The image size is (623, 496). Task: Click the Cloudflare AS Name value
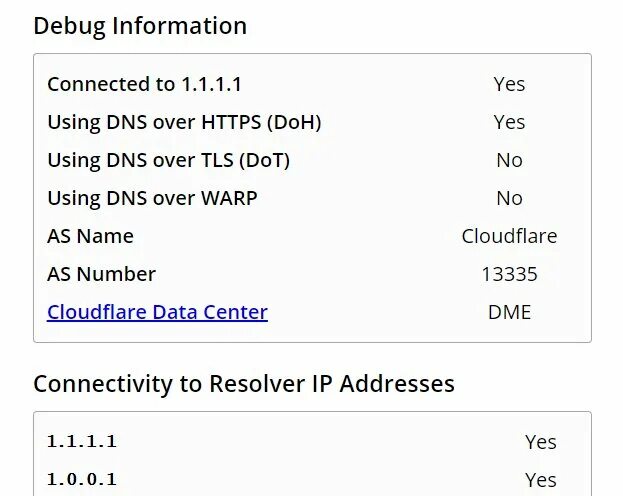[x=509, y=236]
